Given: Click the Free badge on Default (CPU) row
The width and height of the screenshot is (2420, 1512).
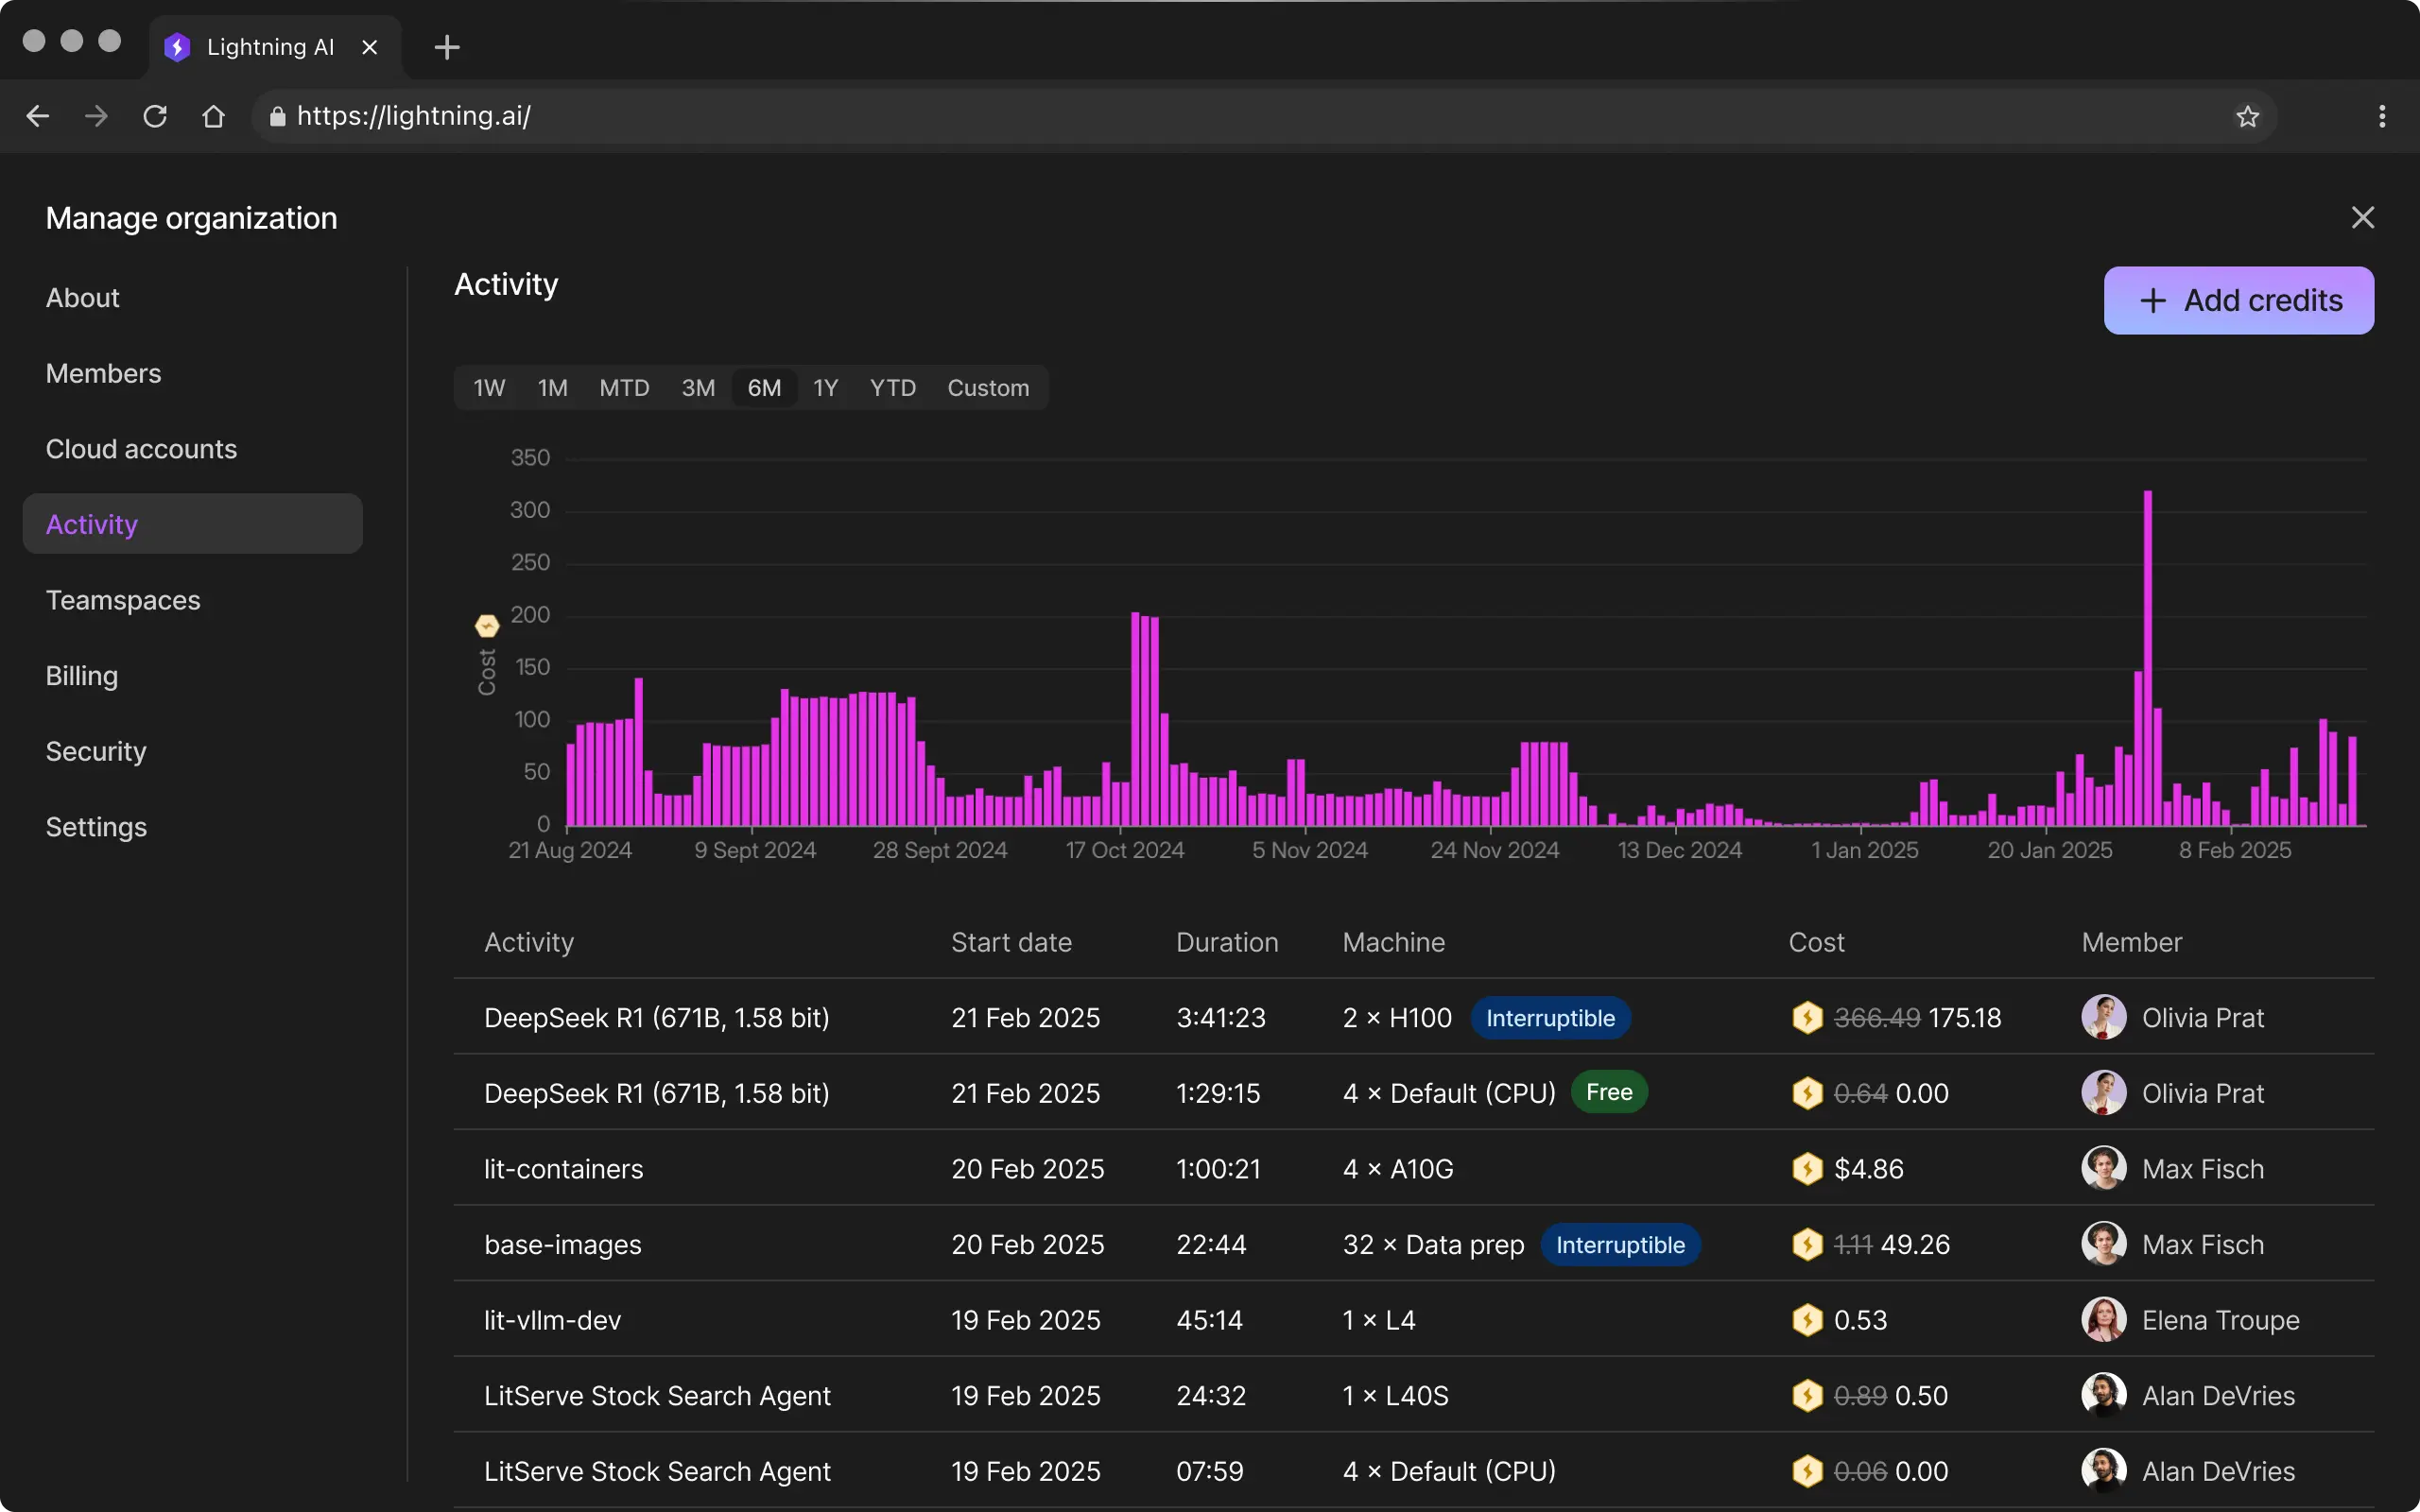Looking at the screenshot, I should [x=1609, y=1092].
